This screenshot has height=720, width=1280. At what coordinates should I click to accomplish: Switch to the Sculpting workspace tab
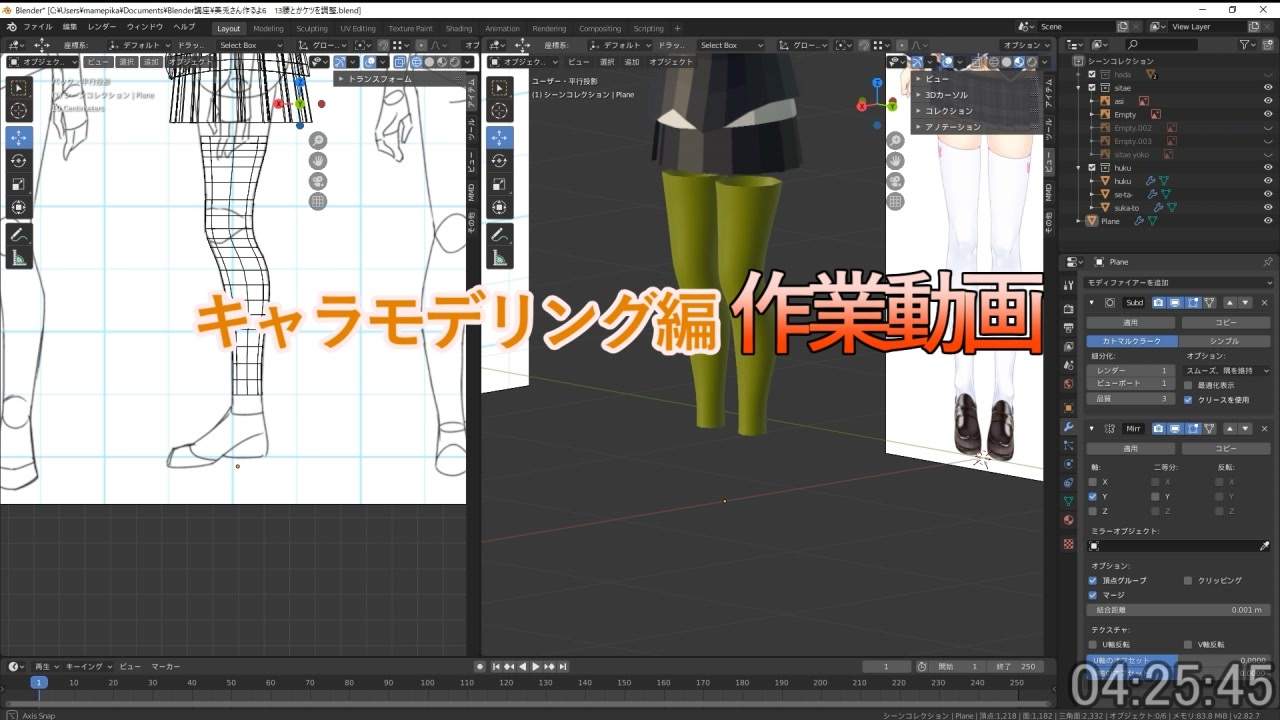[311, 29]
